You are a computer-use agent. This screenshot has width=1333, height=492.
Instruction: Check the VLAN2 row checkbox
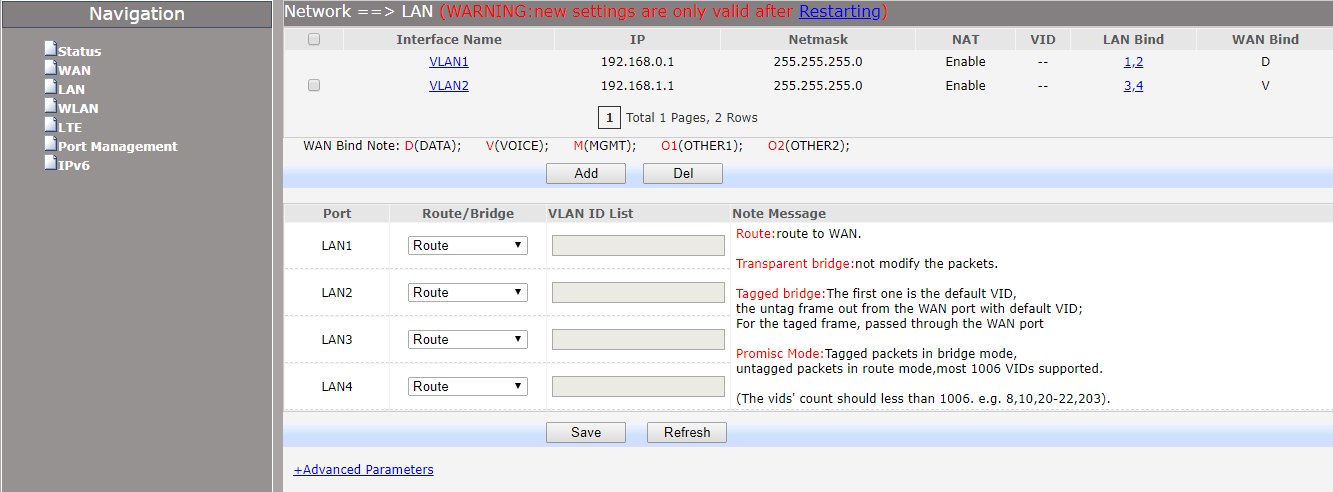314,86
